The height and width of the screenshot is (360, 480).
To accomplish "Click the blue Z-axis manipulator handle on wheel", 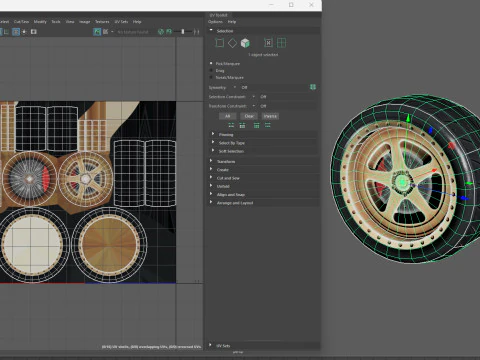I will pyautogui.click(x=463, y=198).
